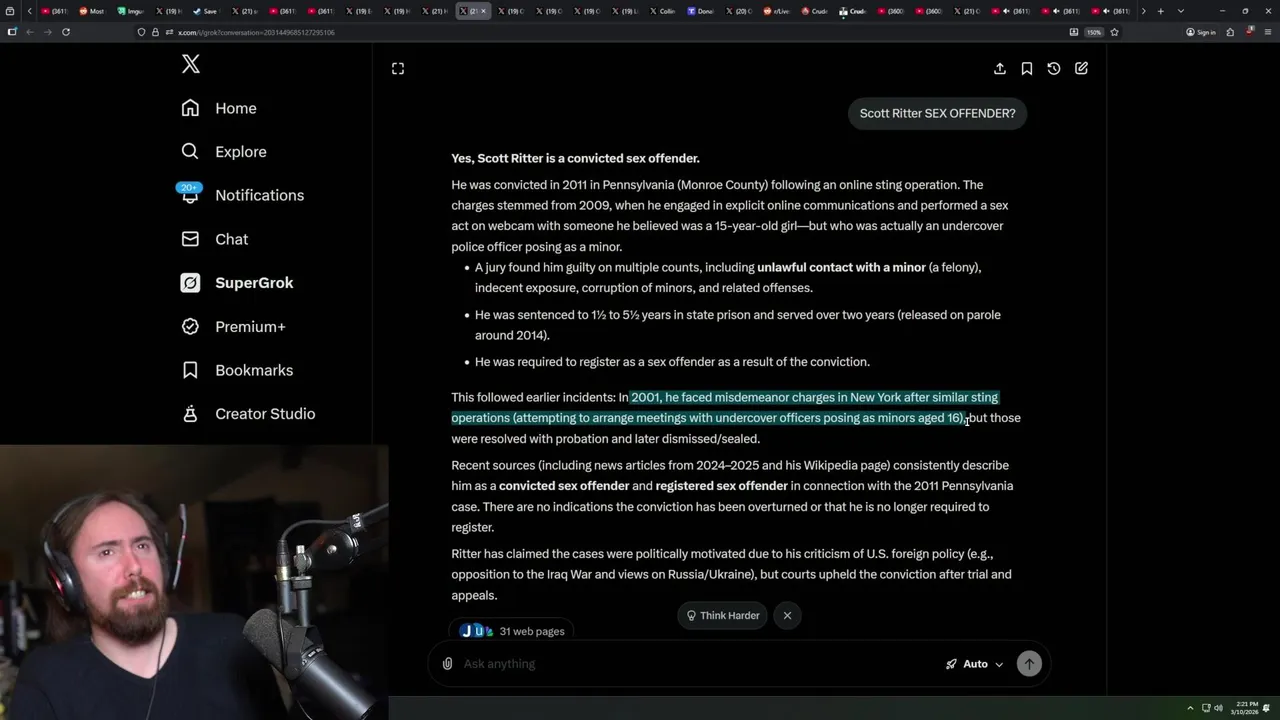
Task: Click the attach file paperclip icon
Action: [x=447, y=664]
